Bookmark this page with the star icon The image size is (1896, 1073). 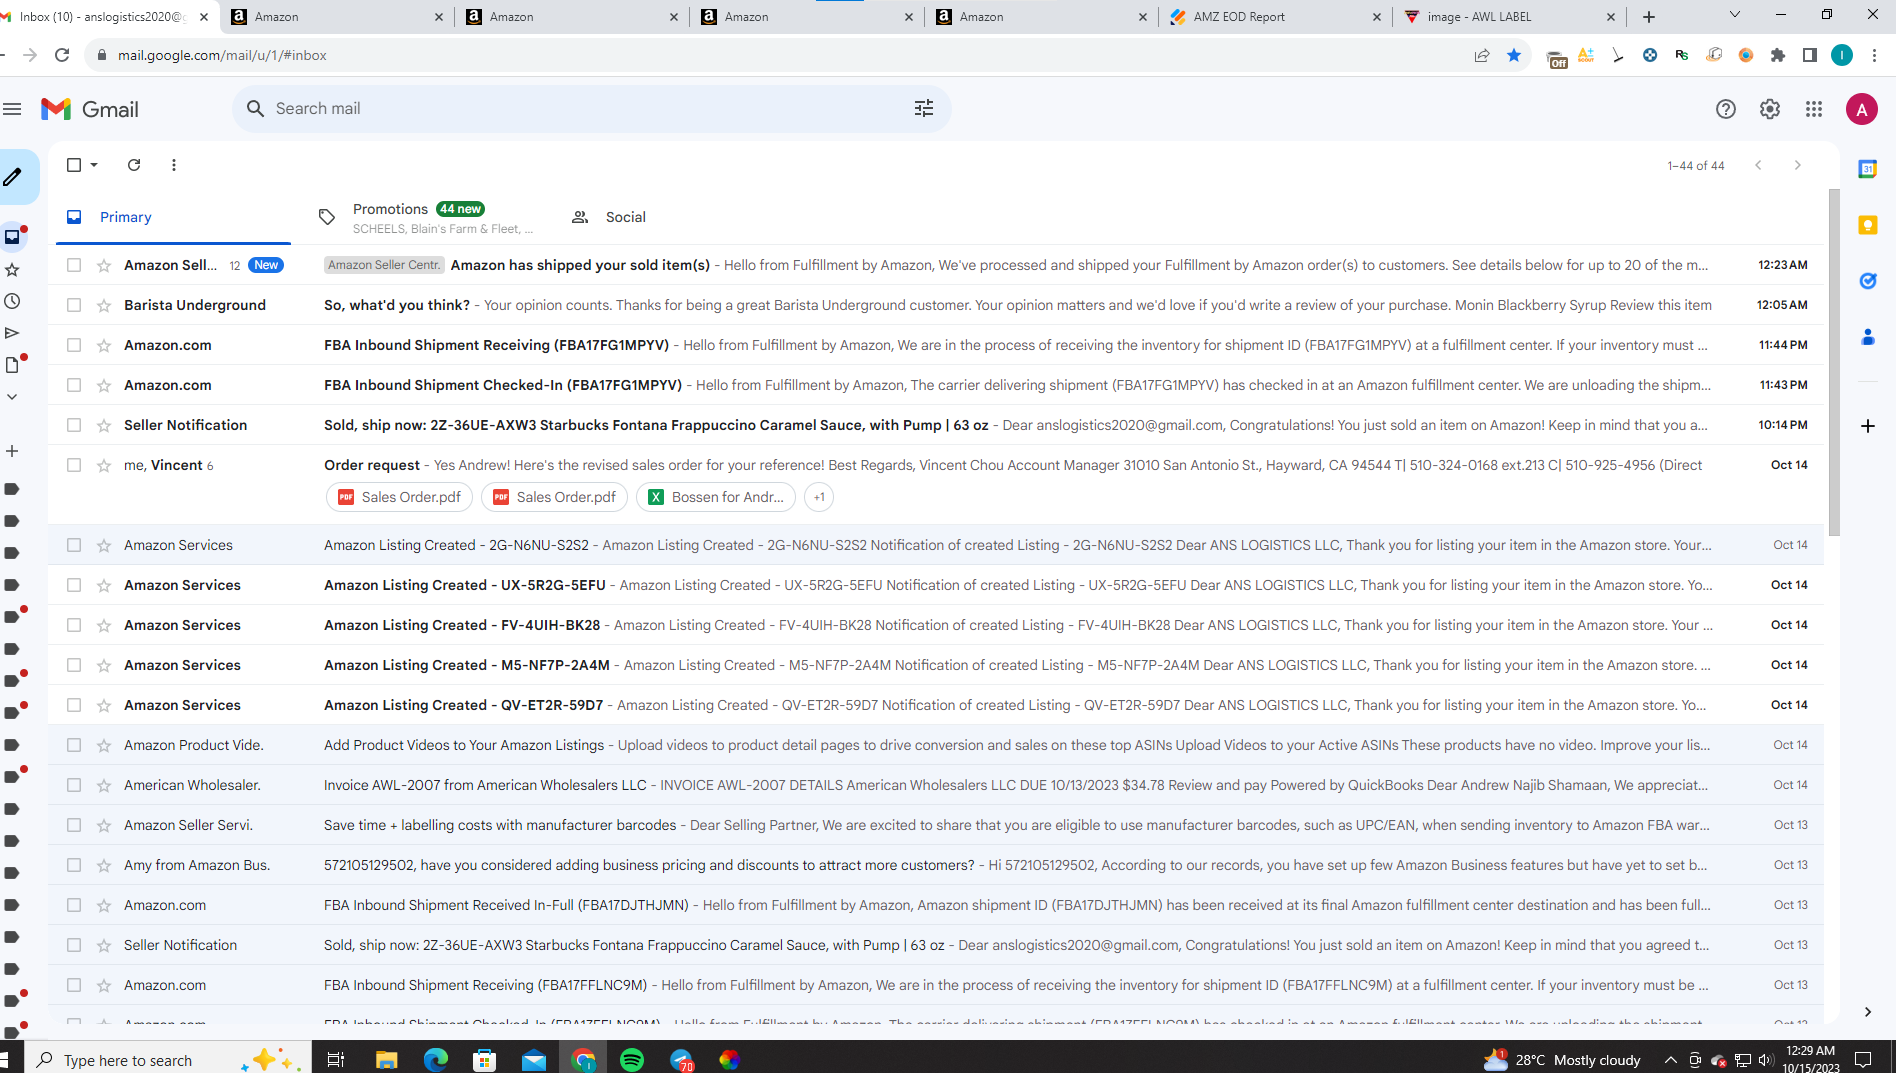tap(1514, 55)
